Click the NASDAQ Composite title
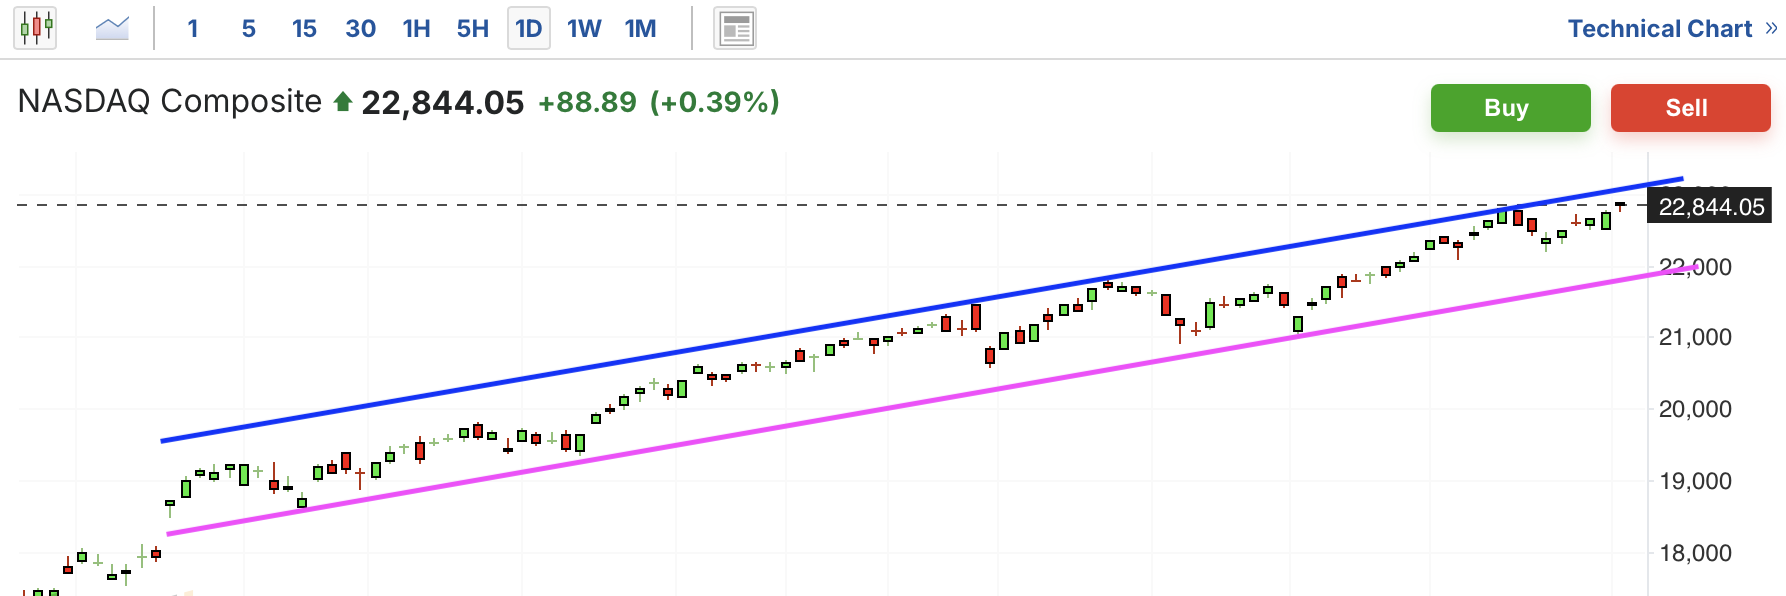1786x596 pixels. [x=170, y=101]
